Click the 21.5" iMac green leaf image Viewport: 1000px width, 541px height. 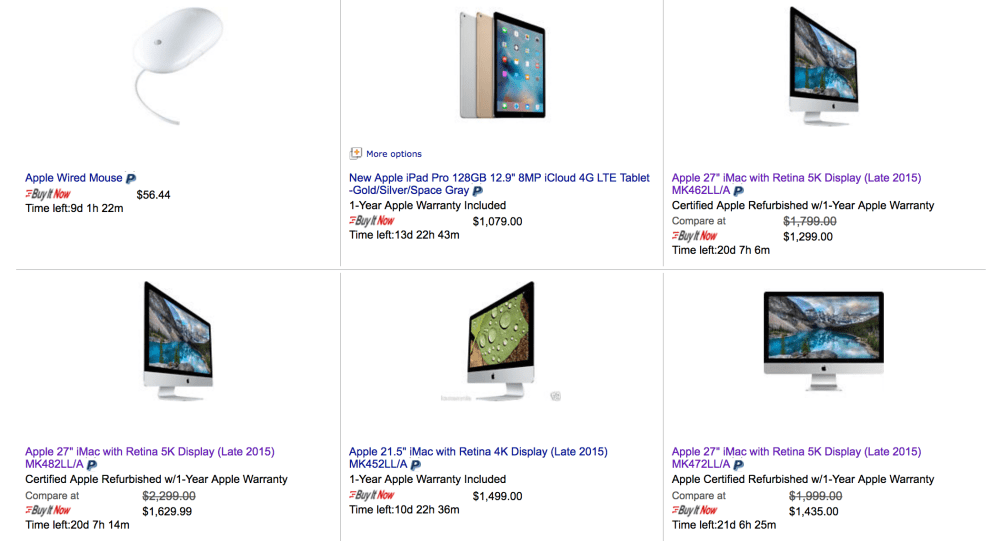(500, 346)
